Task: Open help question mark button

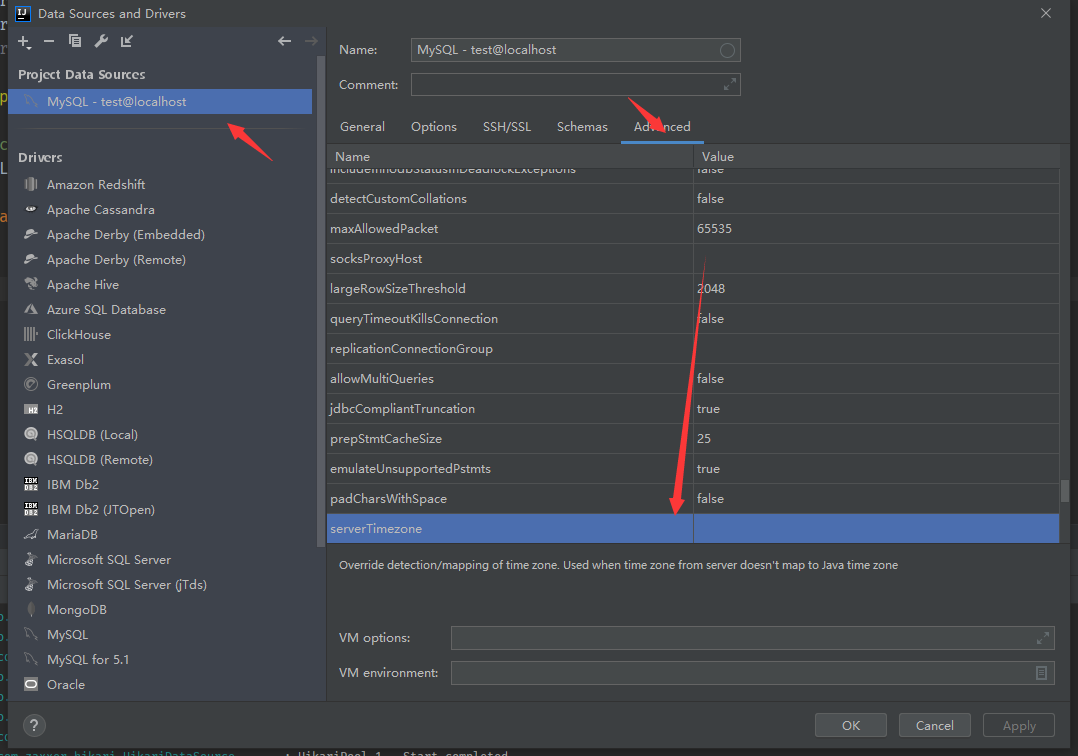Action: click(34, 725)
